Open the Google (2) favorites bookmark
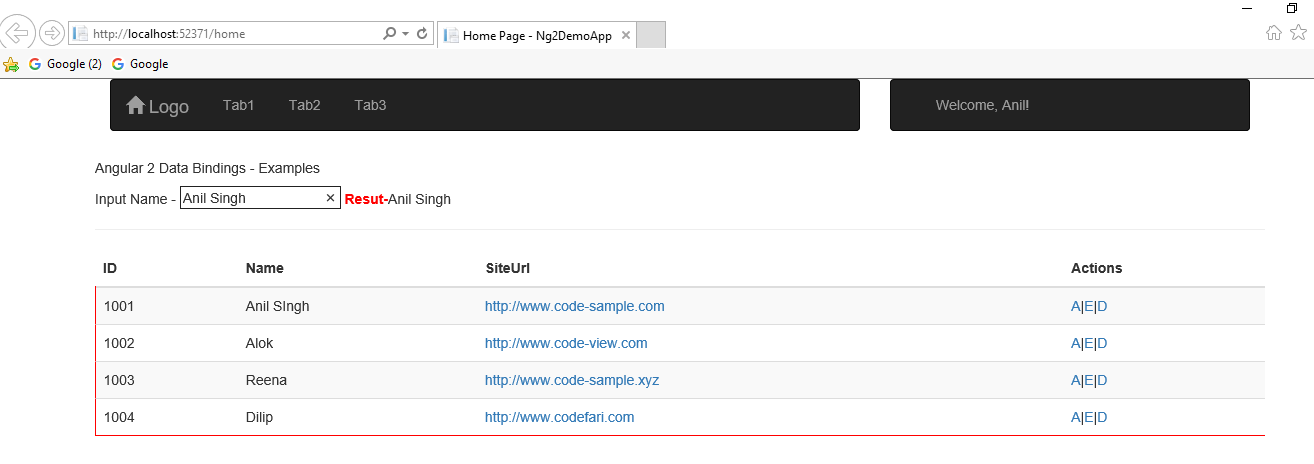 pyautogui.click(x=66, y=64)
